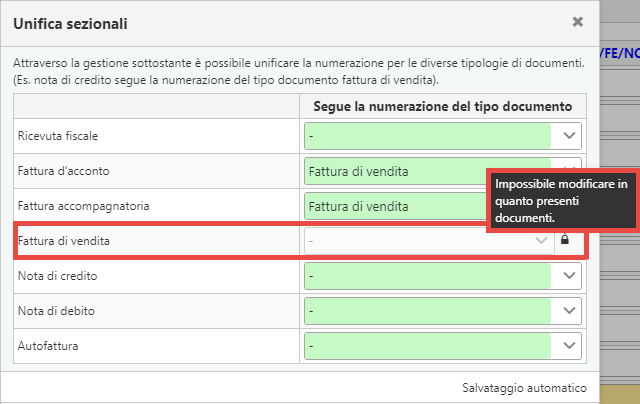Open the Nota di credito dropdown chevron

(x=569, y=275)
